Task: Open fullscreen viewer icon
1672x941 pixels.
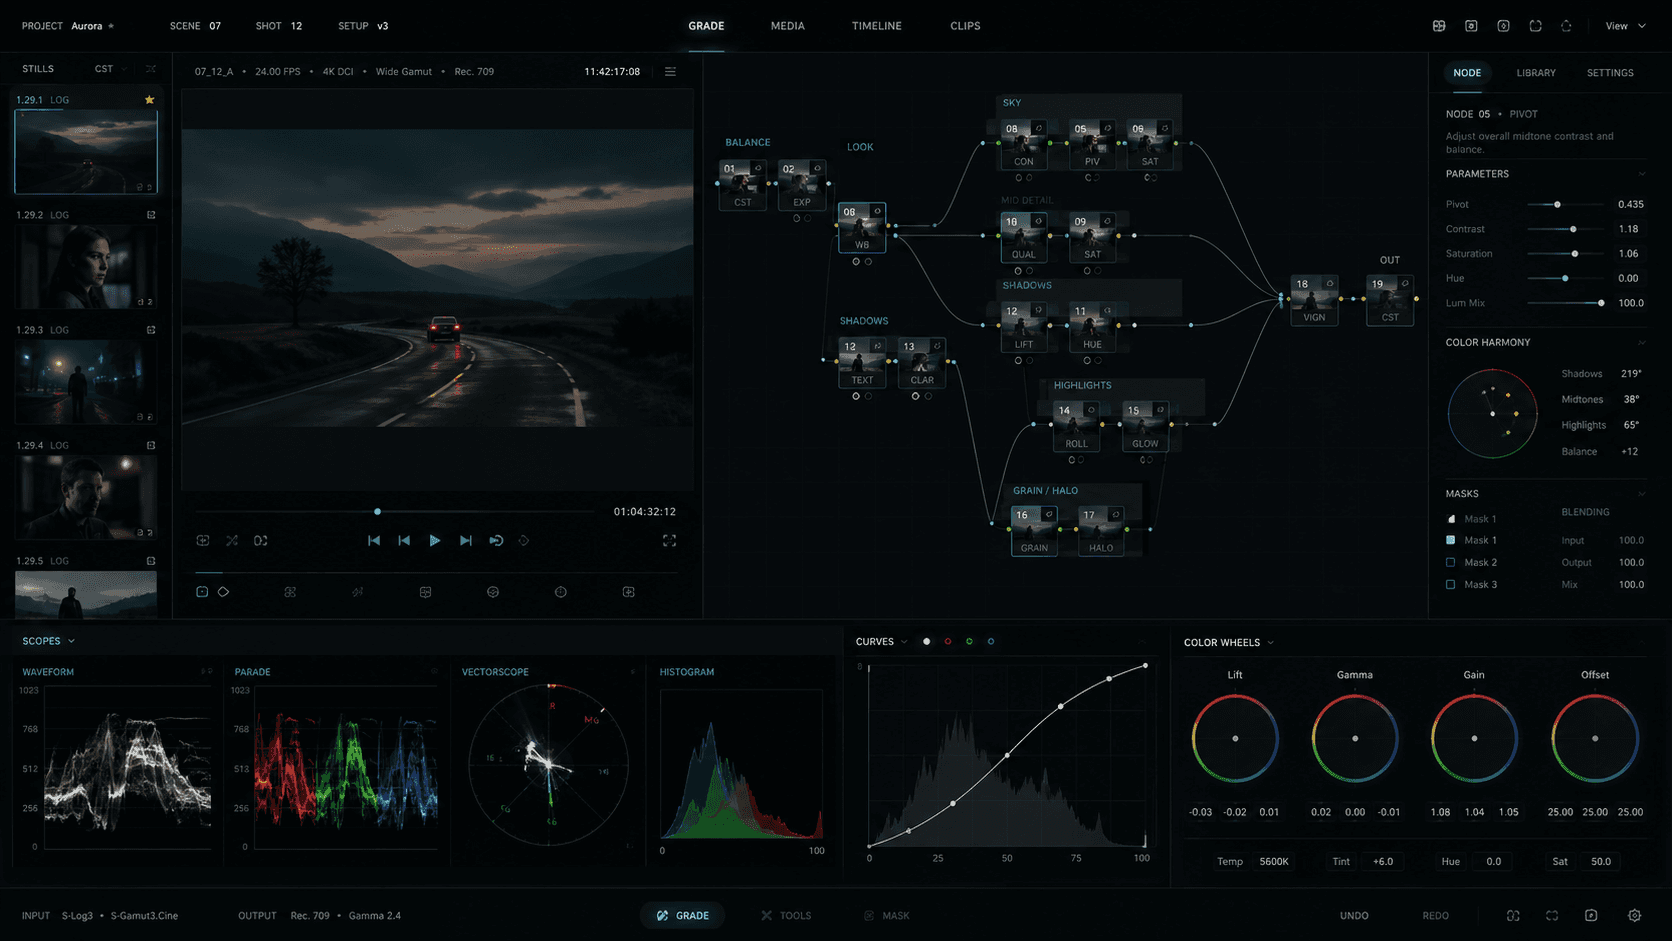Action: tap(669, 540)
